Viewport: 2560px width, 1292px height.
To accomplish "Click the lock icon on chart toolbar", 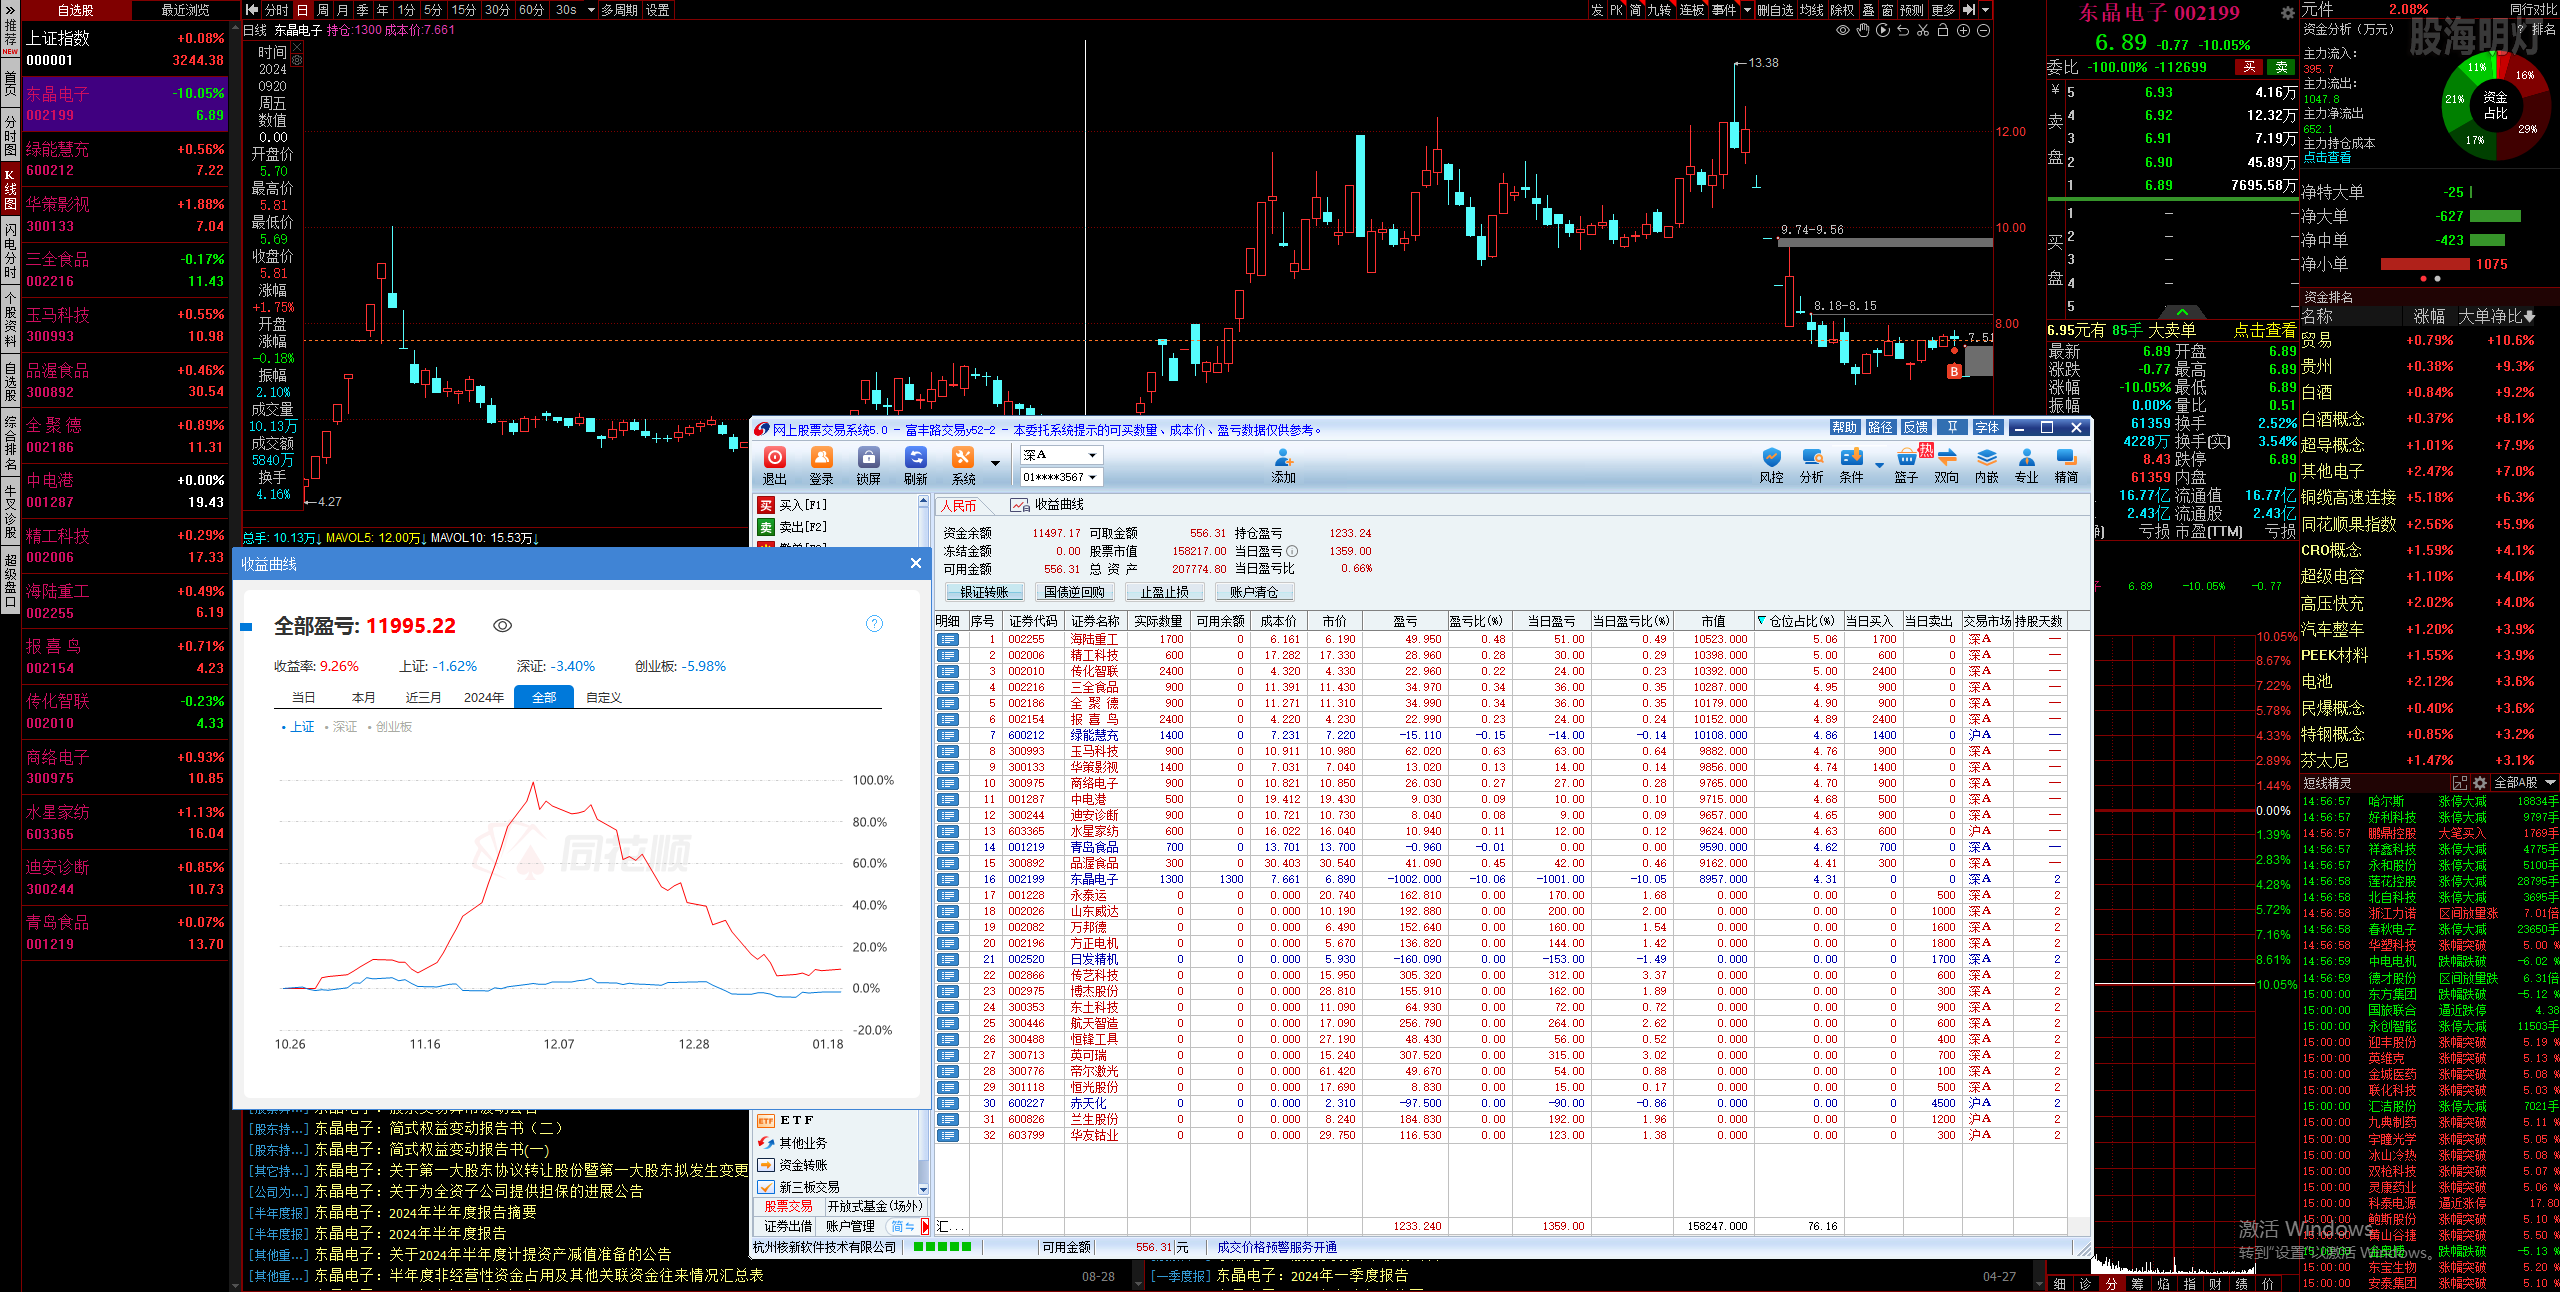I will pyautogui.click(x=1943, y=30).
